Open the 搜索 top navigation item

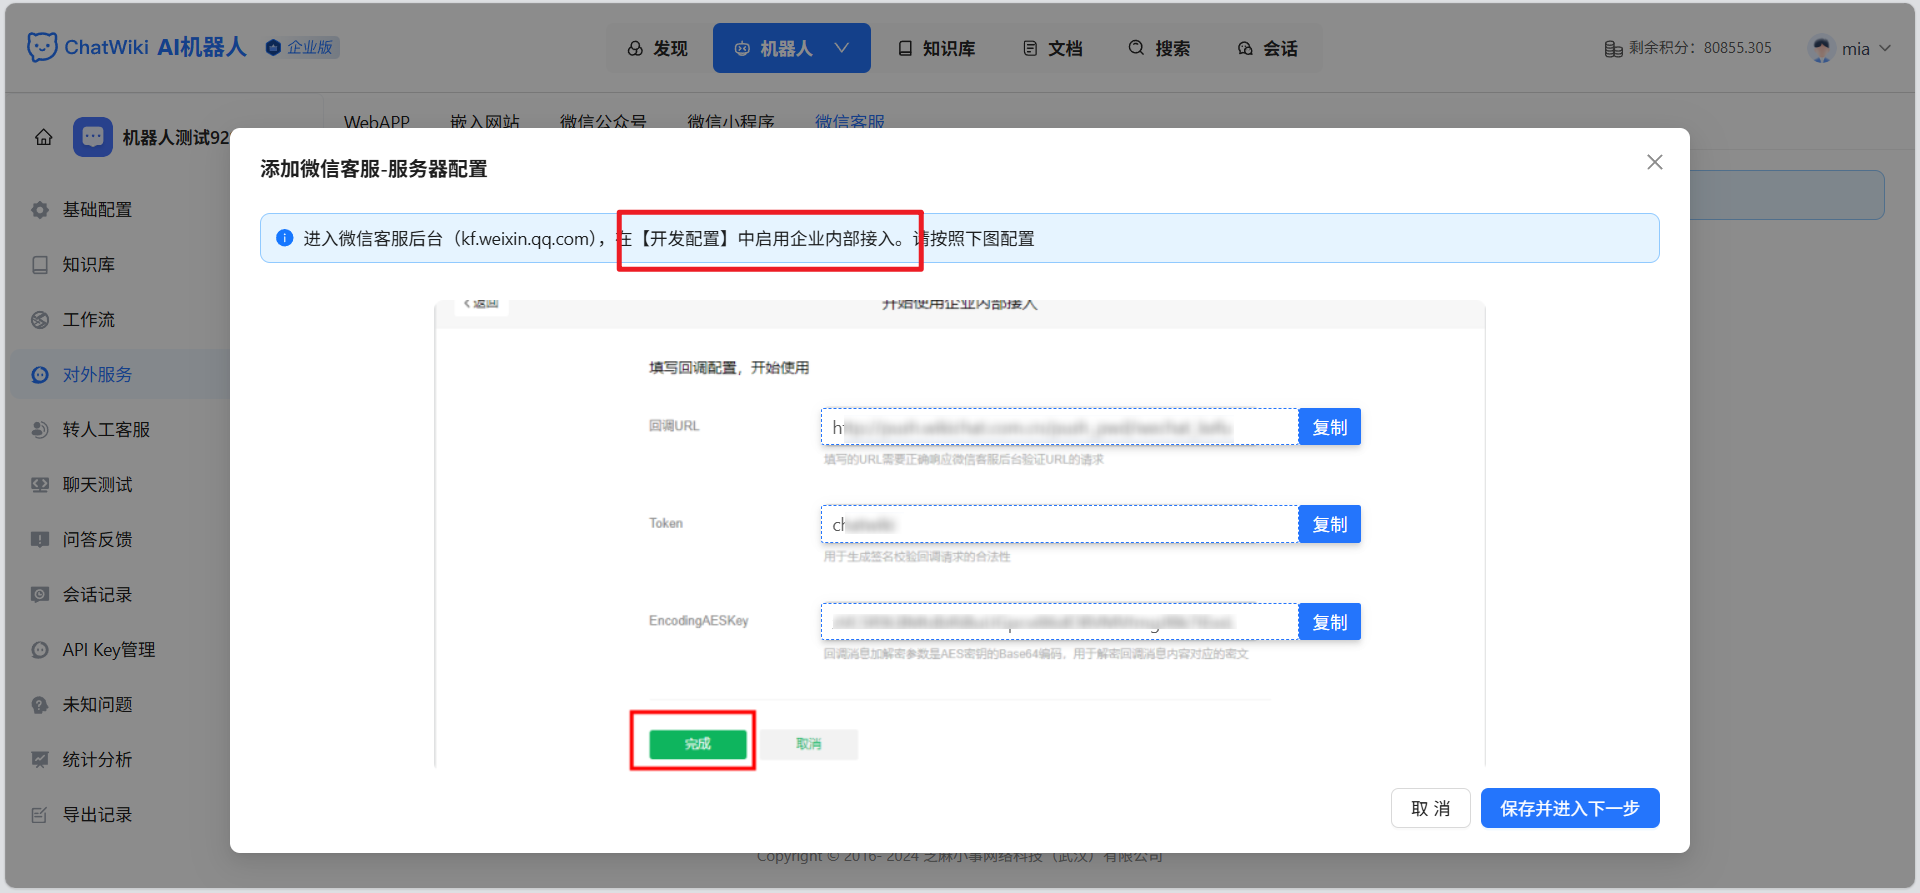(x=1159, y=48)
